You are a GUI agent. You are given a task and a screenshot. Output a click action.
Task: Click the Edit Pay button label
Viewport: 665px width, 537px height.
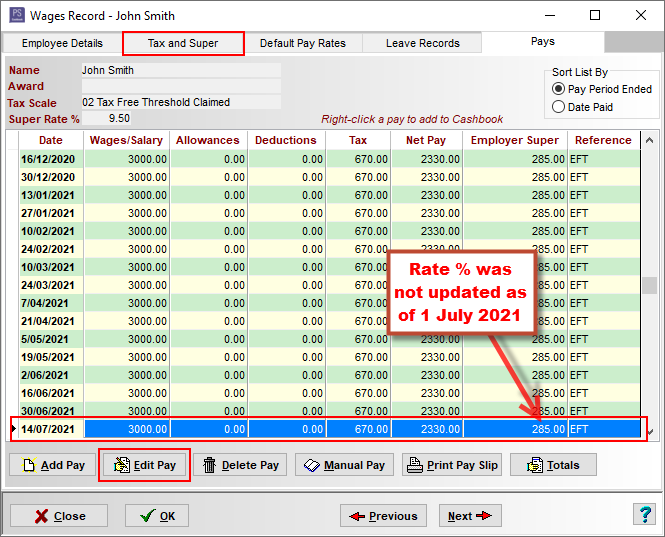click(155, 465)
